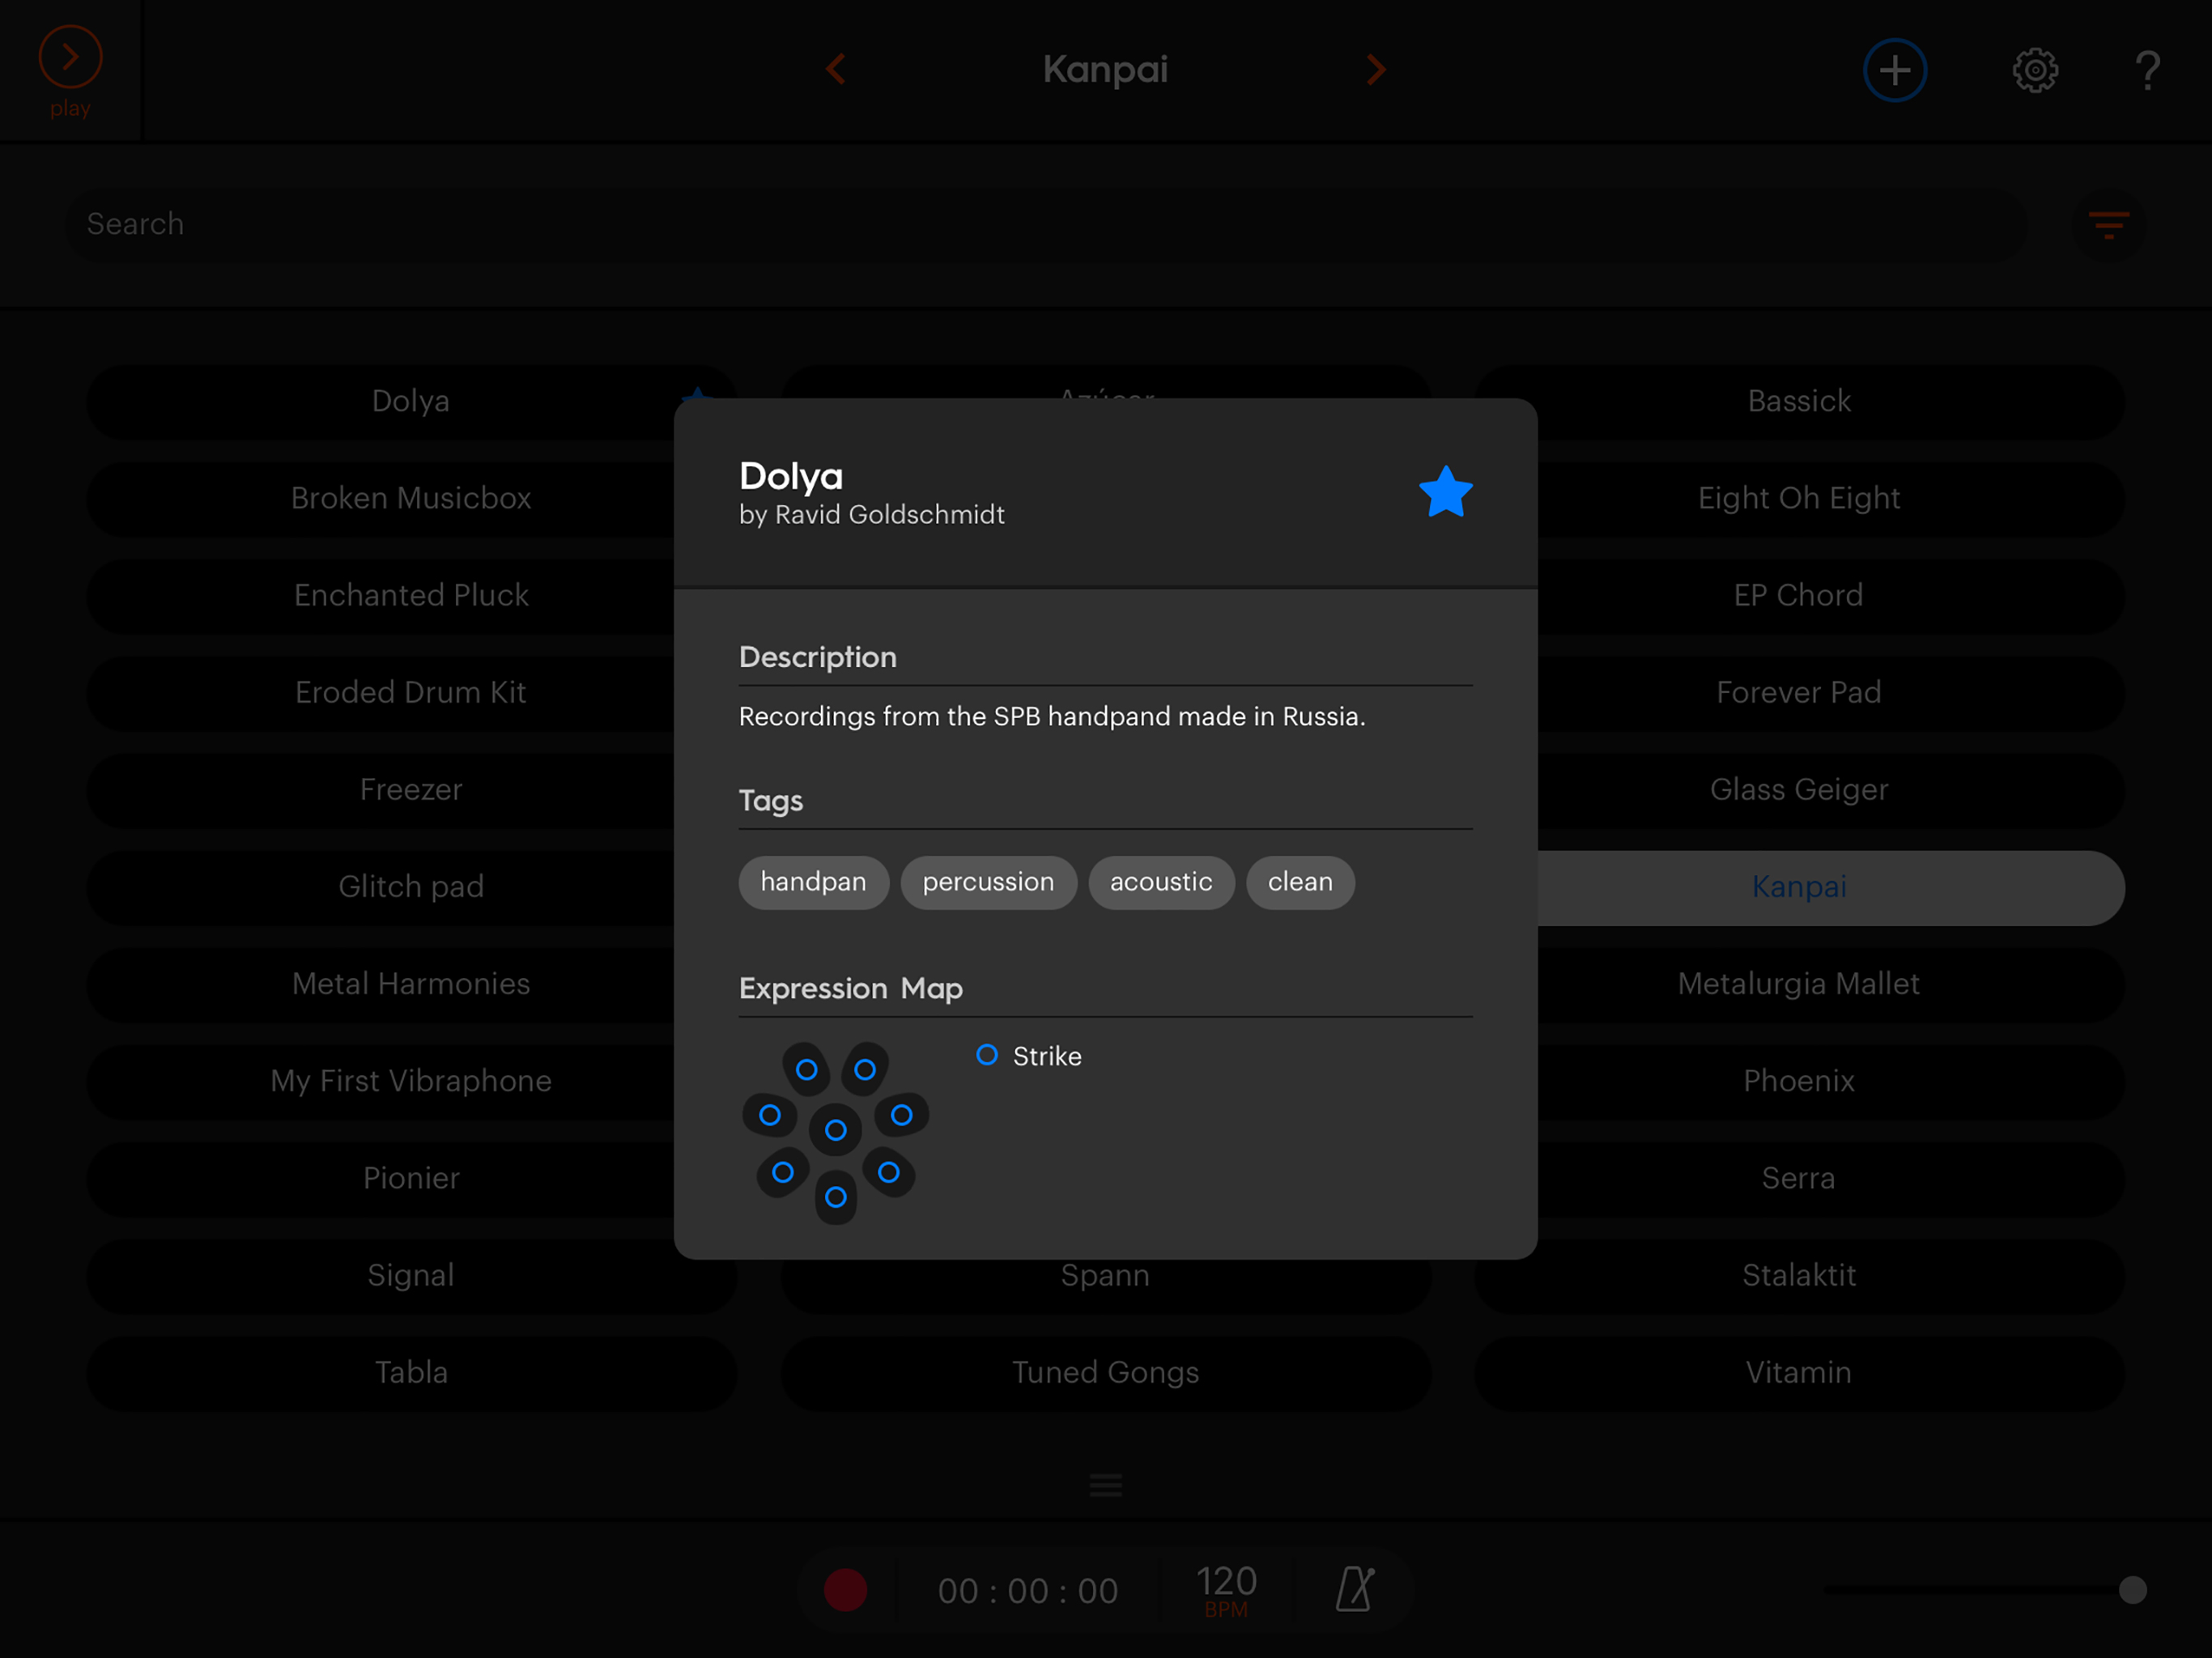The height and width of the screenshot is (1658, 2212).
Task: Click the 120 BPM tempo display
Action: 1226,1589
